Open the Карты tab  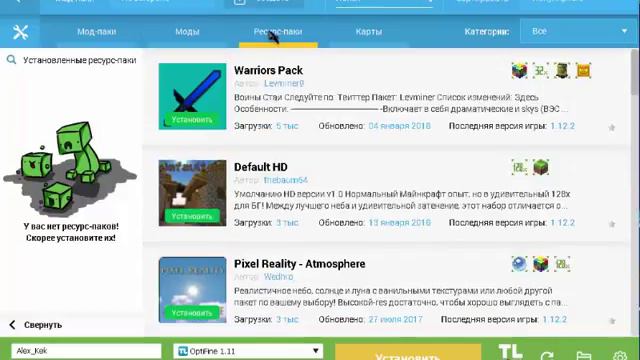click(x=369, y=31)
